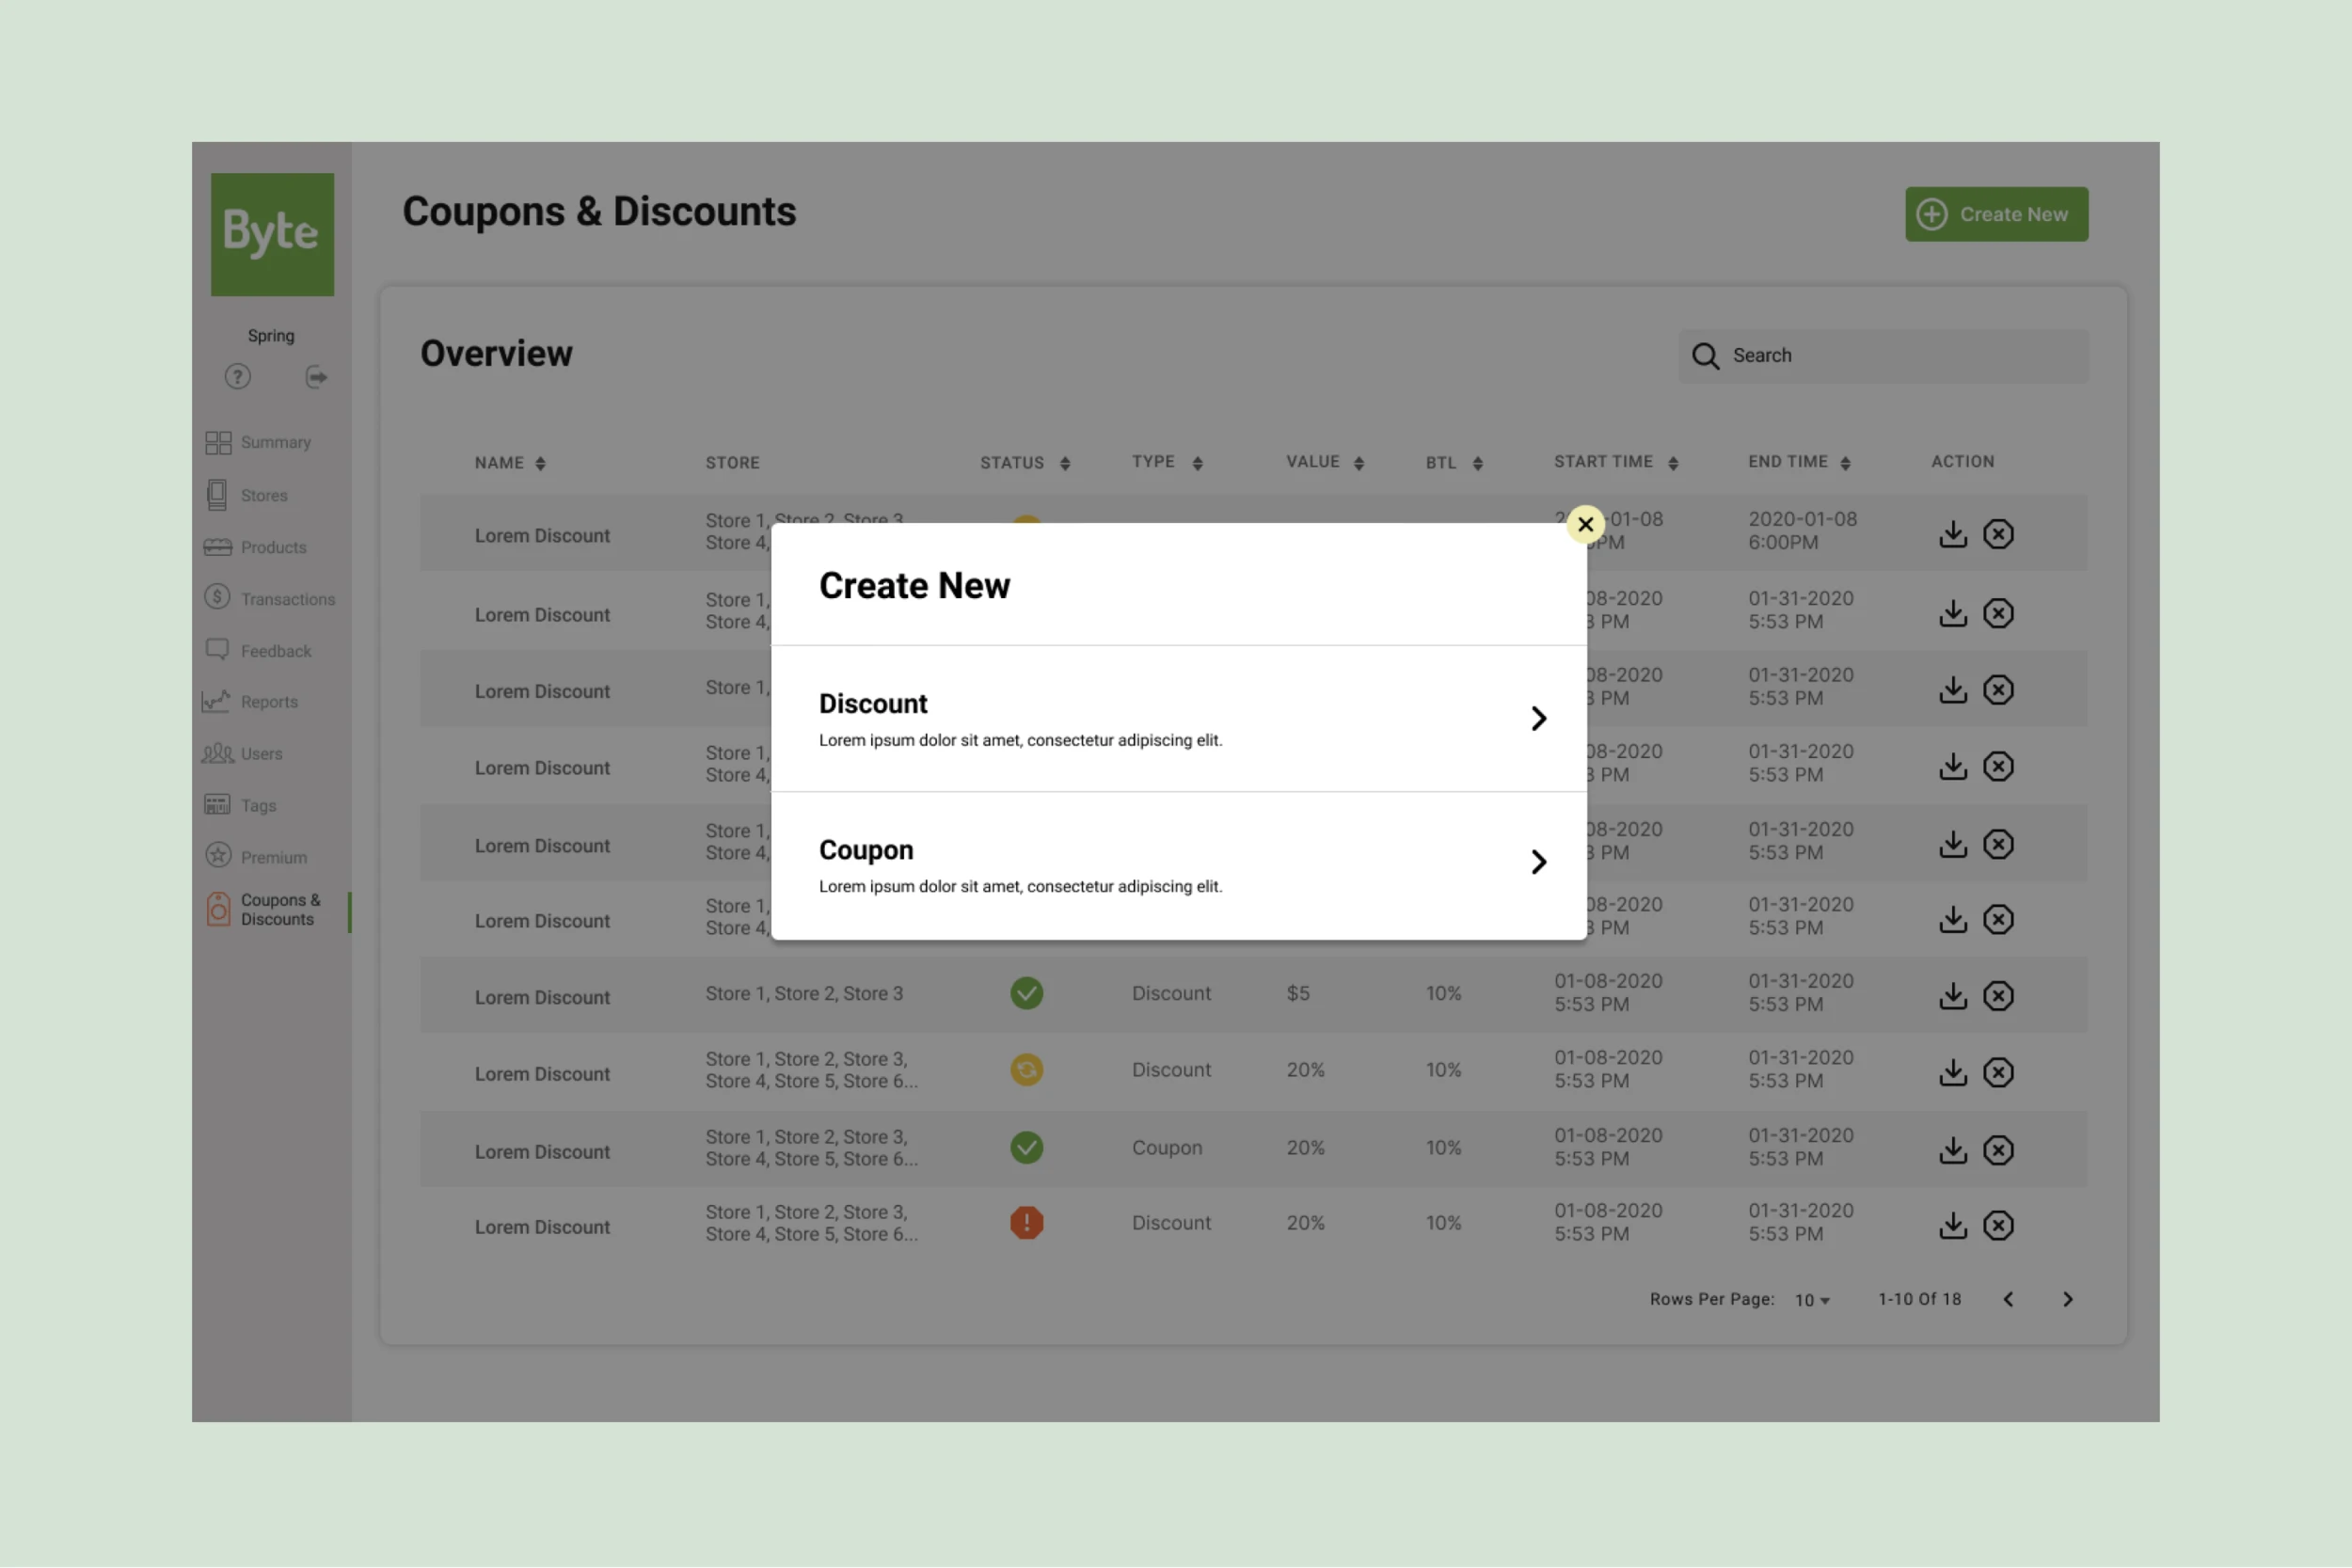The height and width of the screenshot is (1568, 2352).
Task: Click the help question mark icon
Action: tap(237, 377)
